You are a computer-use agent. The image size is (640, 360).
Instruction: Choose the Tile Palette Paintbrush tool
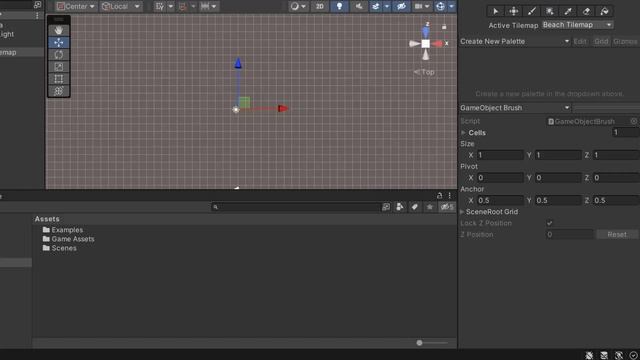click(531, 11)
